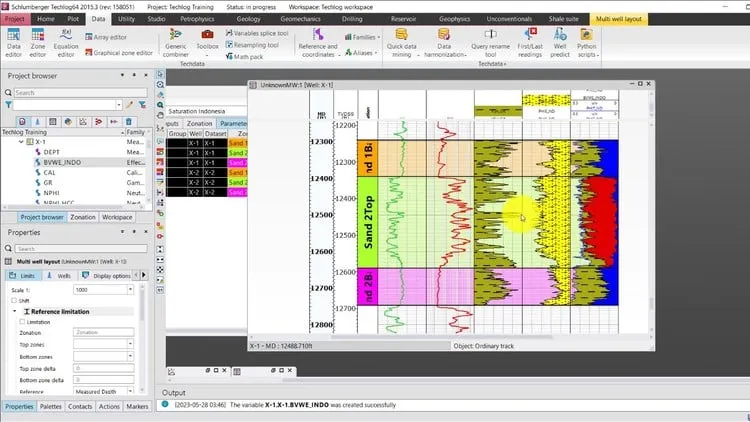Switch to the Palettes tab
This screenshot has width=750, height=422.
50,406
